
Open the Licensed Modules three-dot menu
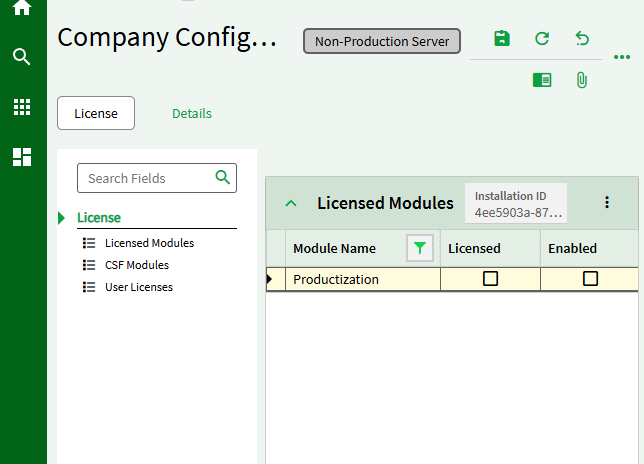coord(607,202)
